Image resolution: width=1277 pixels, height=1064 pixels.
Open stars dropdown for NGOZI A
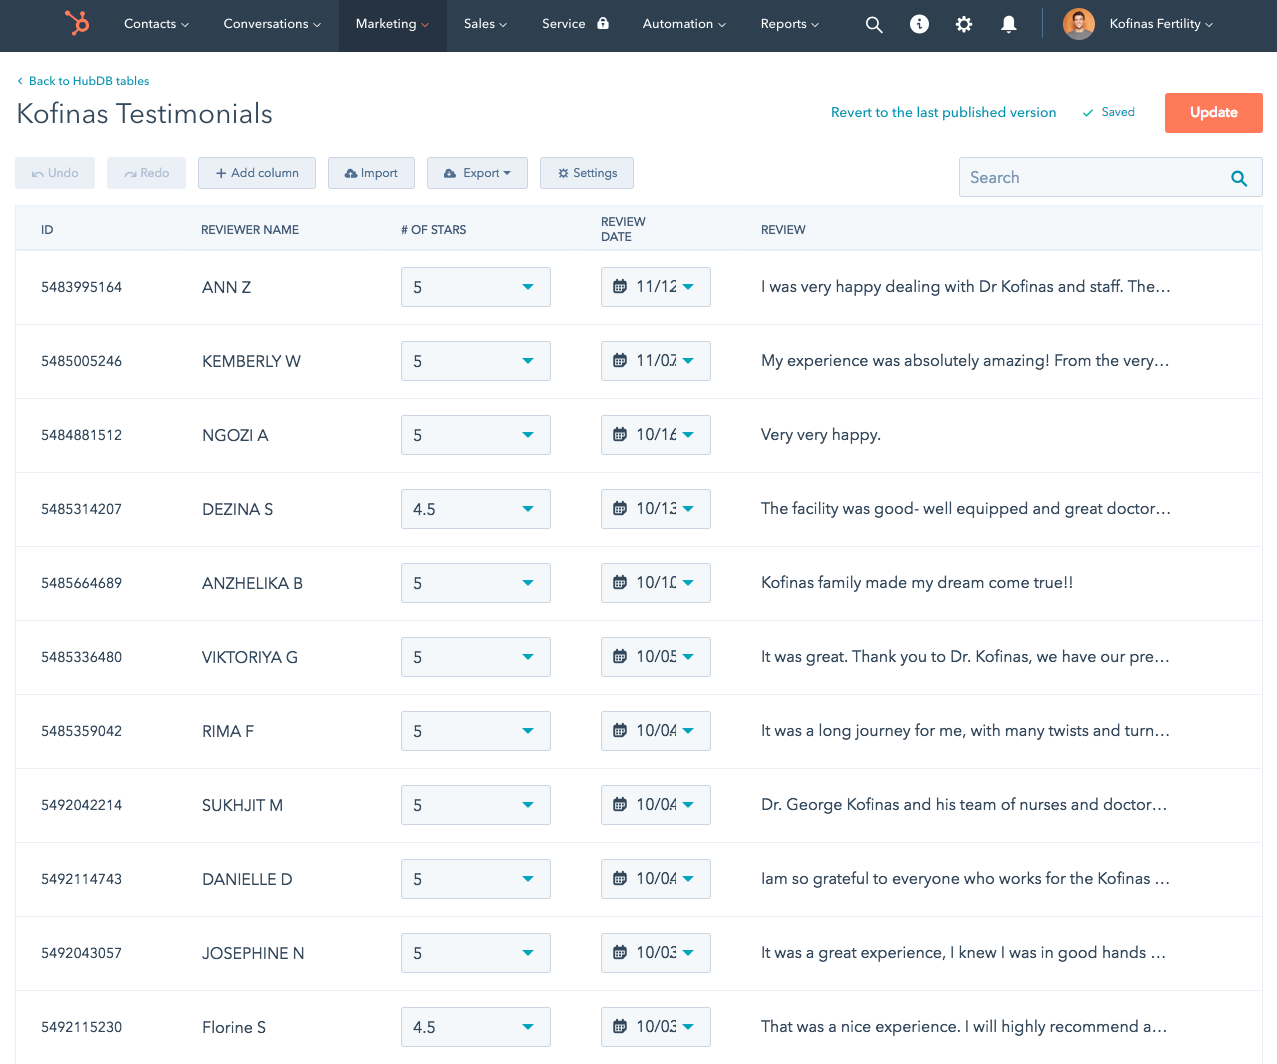pyautogui.click(x=476, y=435)
